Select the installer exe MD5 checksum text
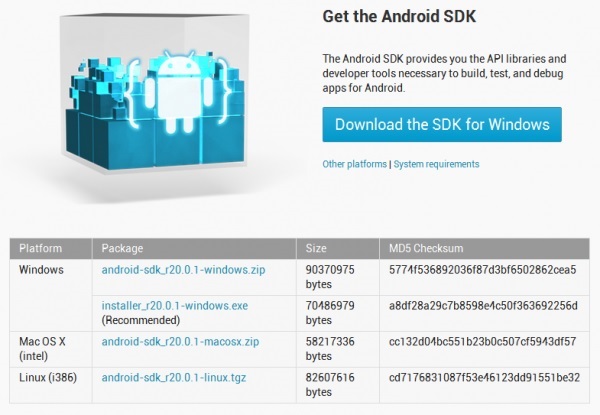The image size is (600, 415). point(483,306)
